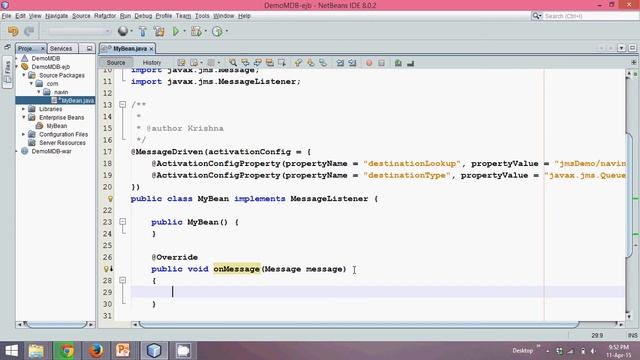Viewport: 640px width, 360px height.
Task: Open the Navigate menu
Action: click(56, 16)
